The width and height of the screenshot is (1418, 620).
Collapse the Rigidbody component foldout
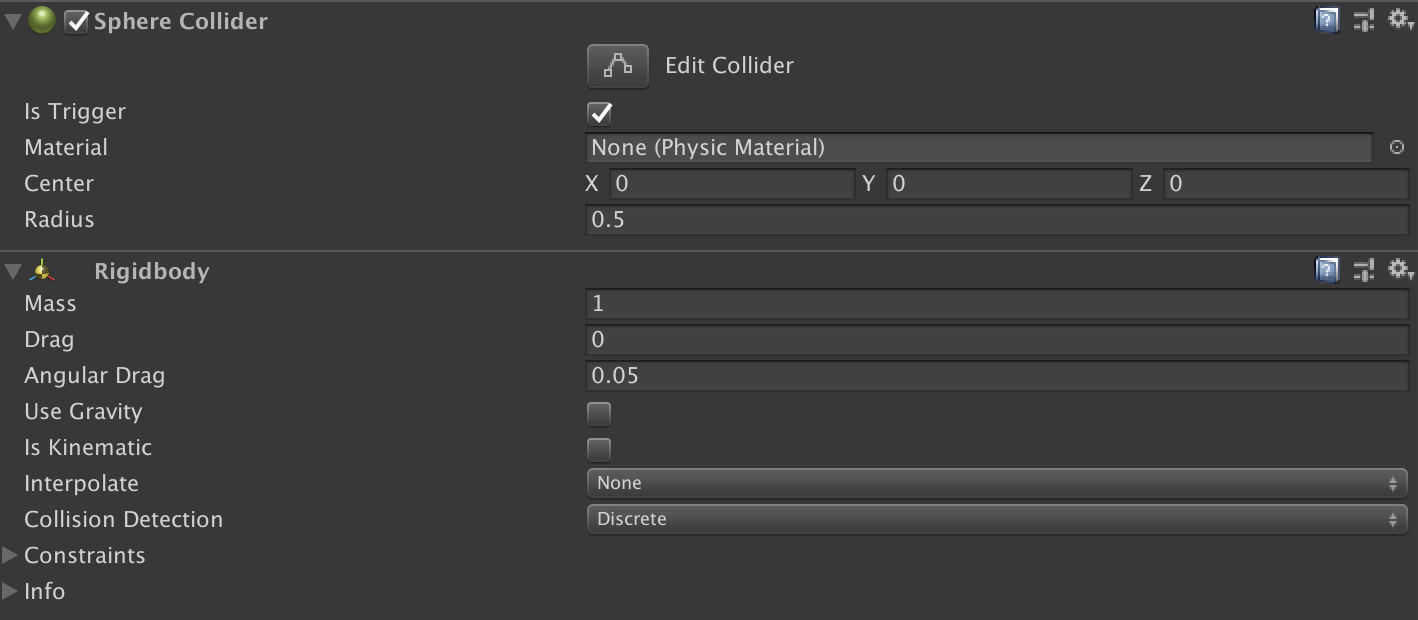point(12,268)
